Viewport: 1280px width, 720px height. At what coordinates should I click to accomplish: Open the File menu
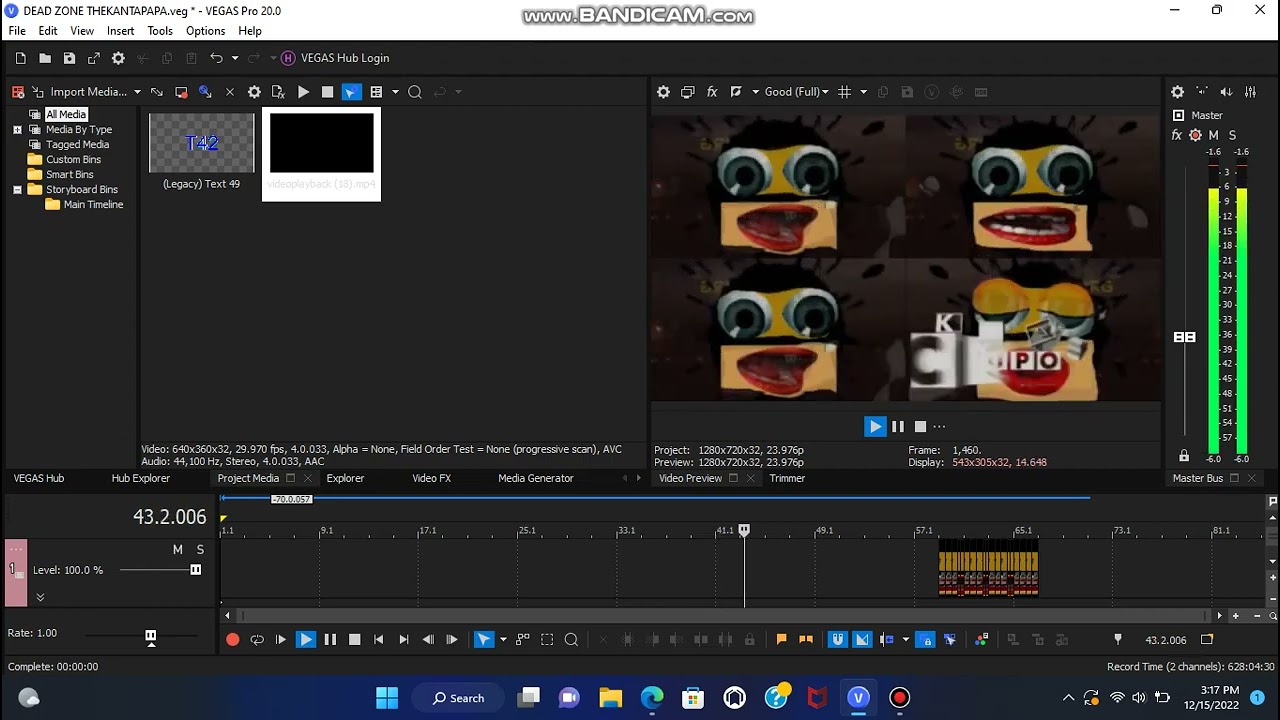coord(17,31)
